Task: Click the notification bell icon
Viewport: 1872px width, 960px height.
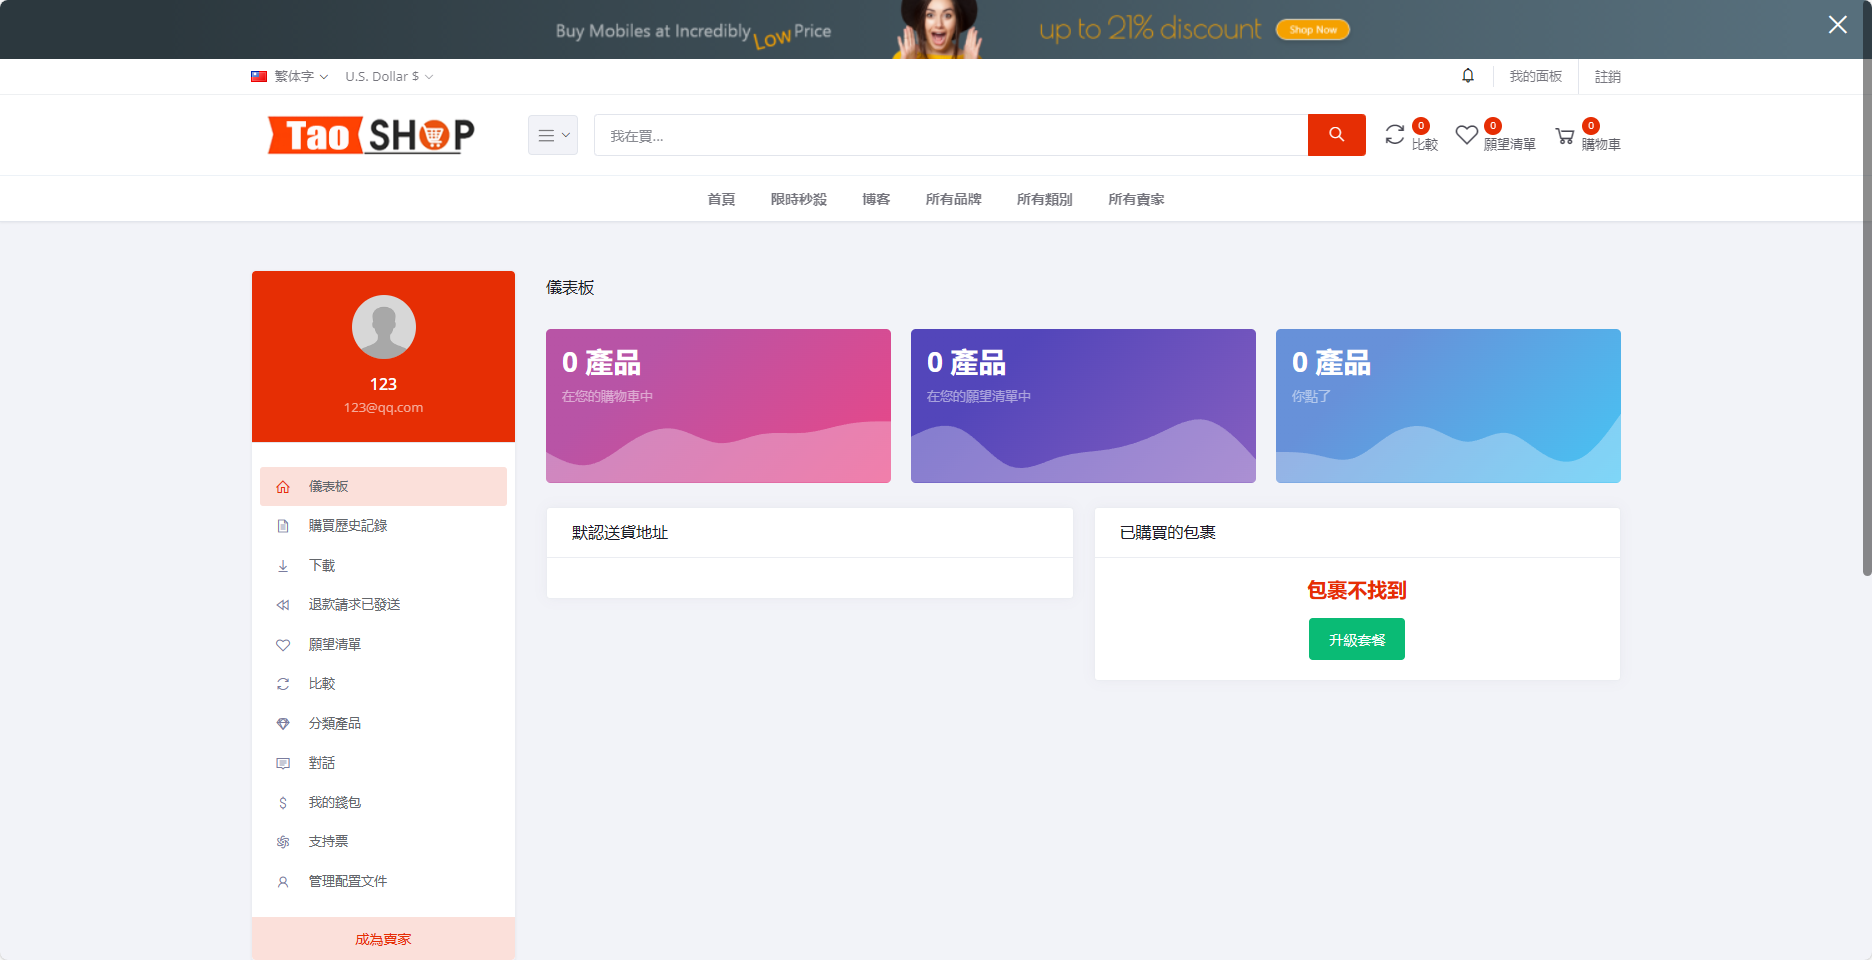Action: [x=1467, y=76]
